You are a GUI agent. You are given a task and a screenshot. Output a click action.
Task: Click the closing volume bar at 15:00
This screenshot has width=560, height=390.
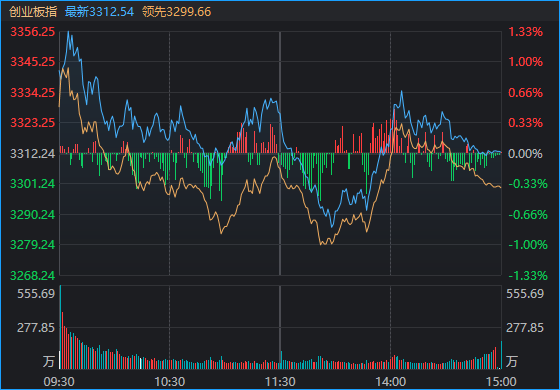point(501,355)
